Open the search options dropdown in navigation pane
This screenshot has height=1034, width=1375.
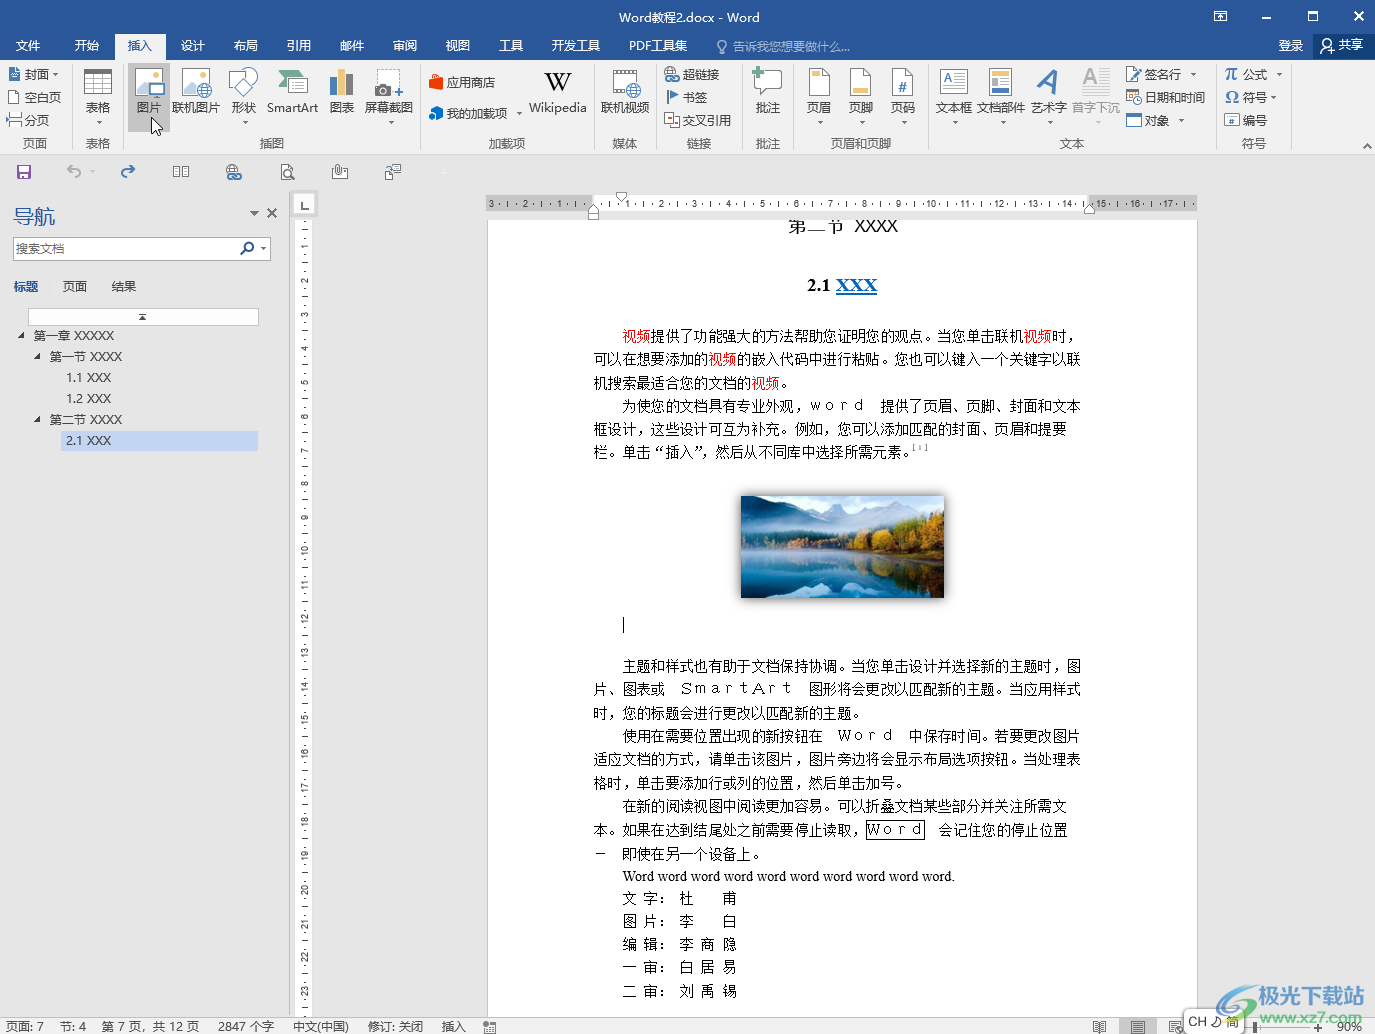pos(264,248)
